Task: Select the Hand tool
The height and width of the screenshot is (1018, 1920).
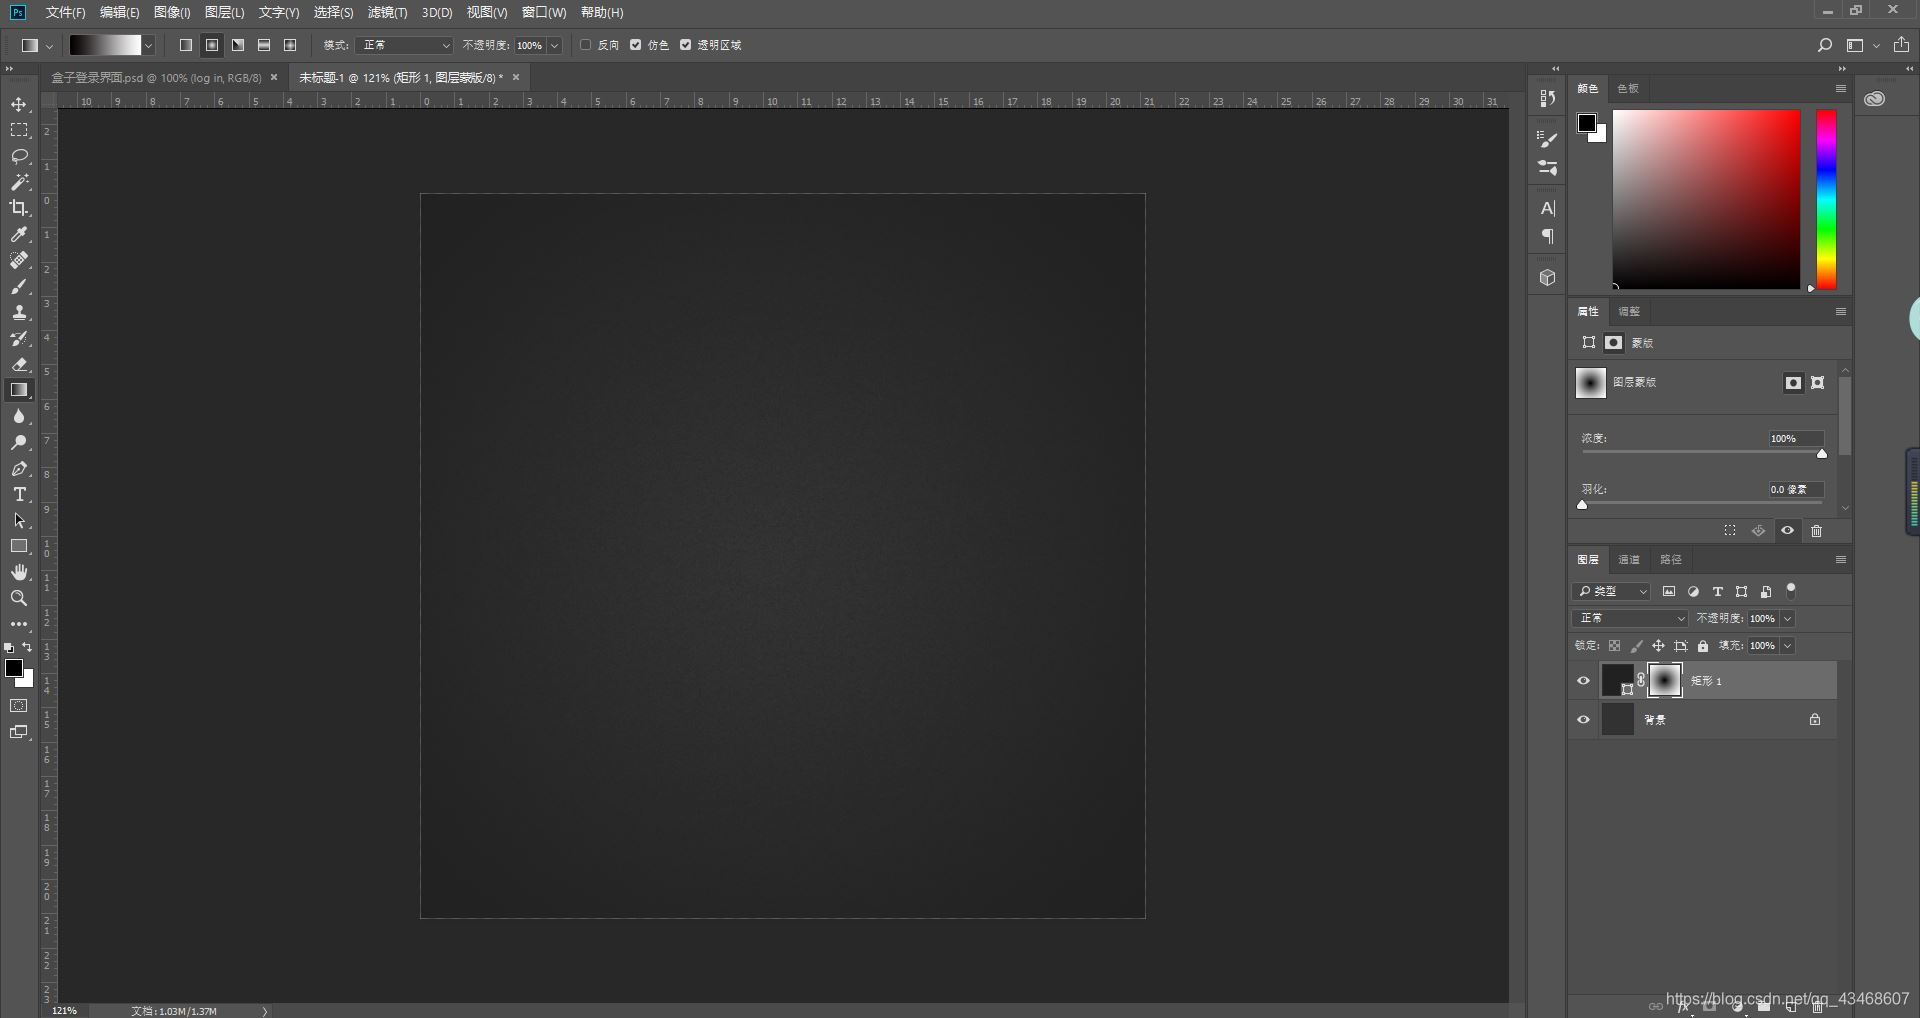Action: coord(19,572)
